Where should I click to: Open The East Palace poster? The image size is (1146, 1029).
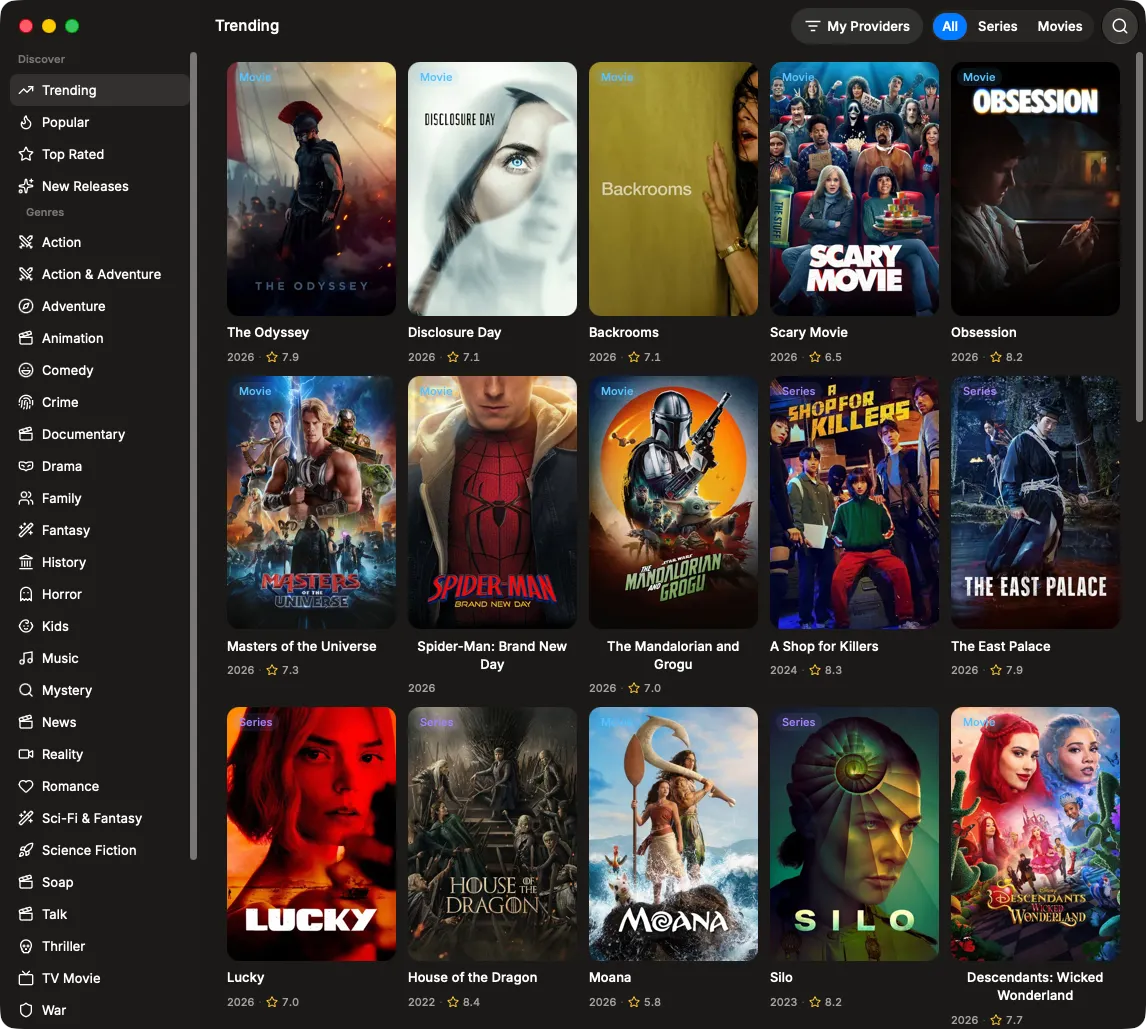[x=1035, y=502]
